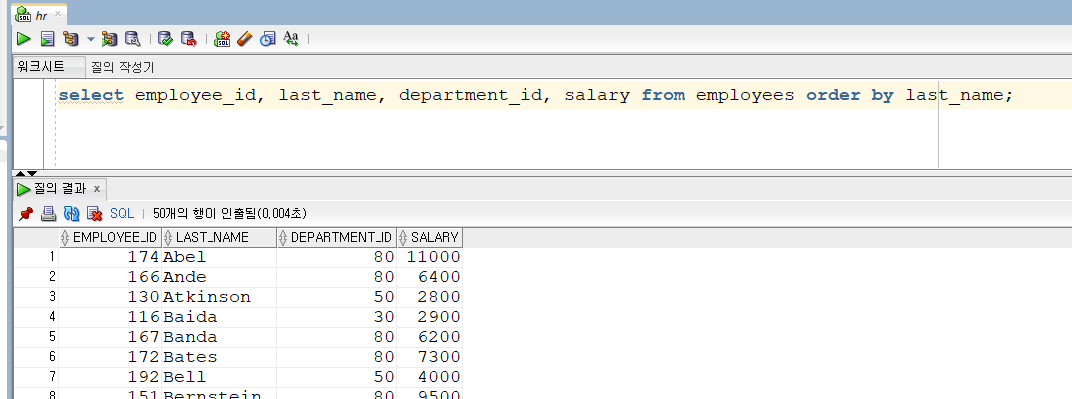Viewport: 1072px width, 399px height.
Task: Select the 질의 결과 results tab
Action: 59,189
